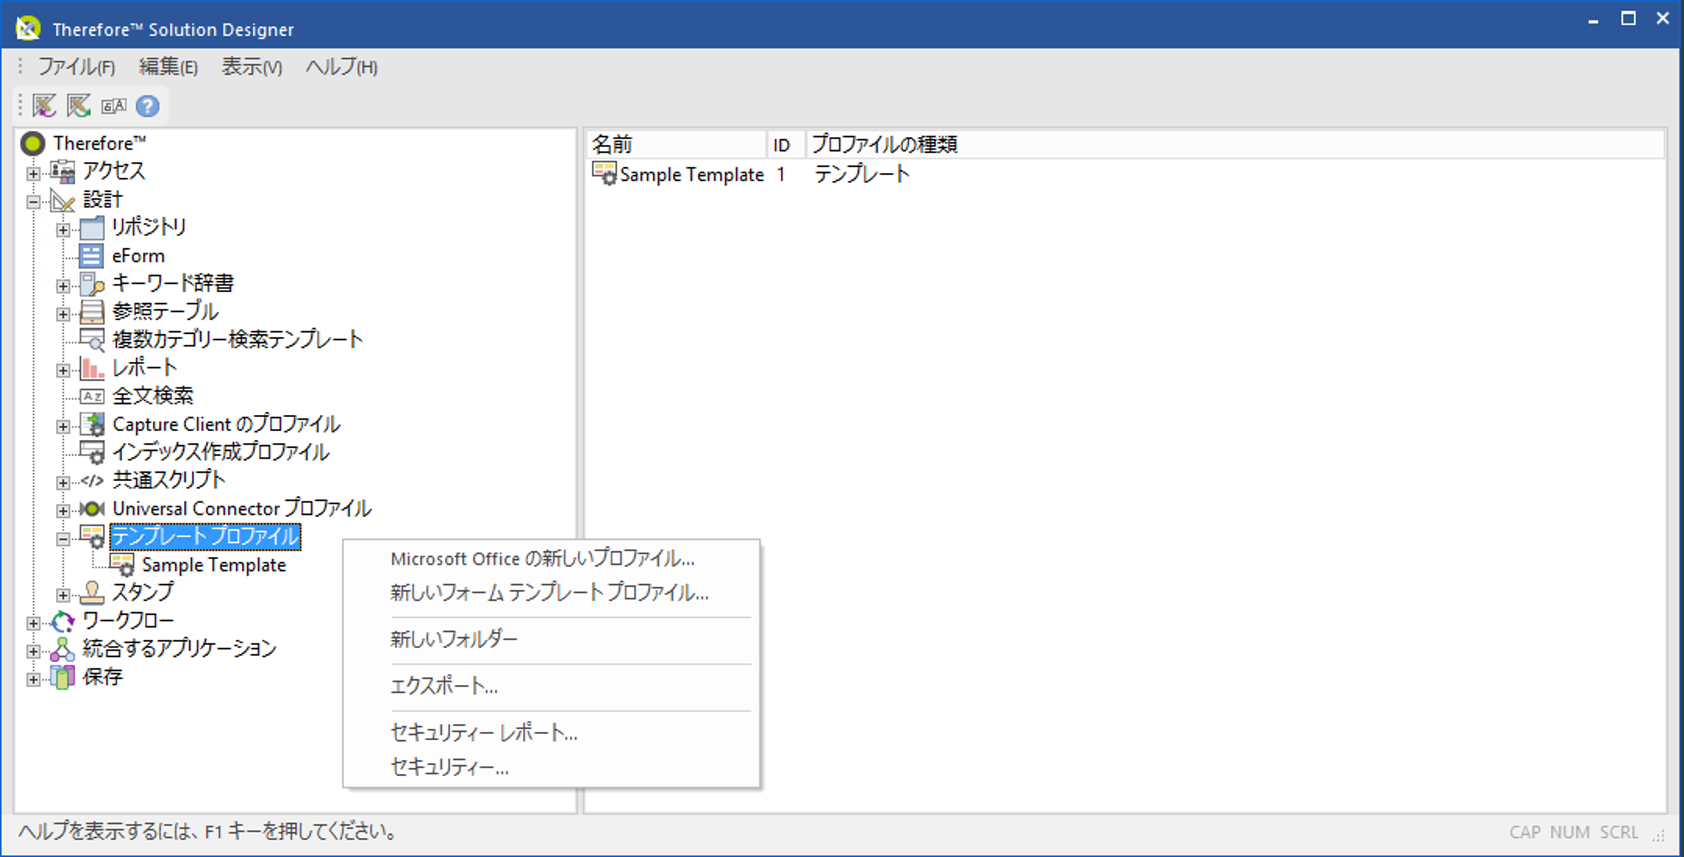
Task: Click the language translation toolbar icon
Action: pyautogui.click(x=114, y=105)
